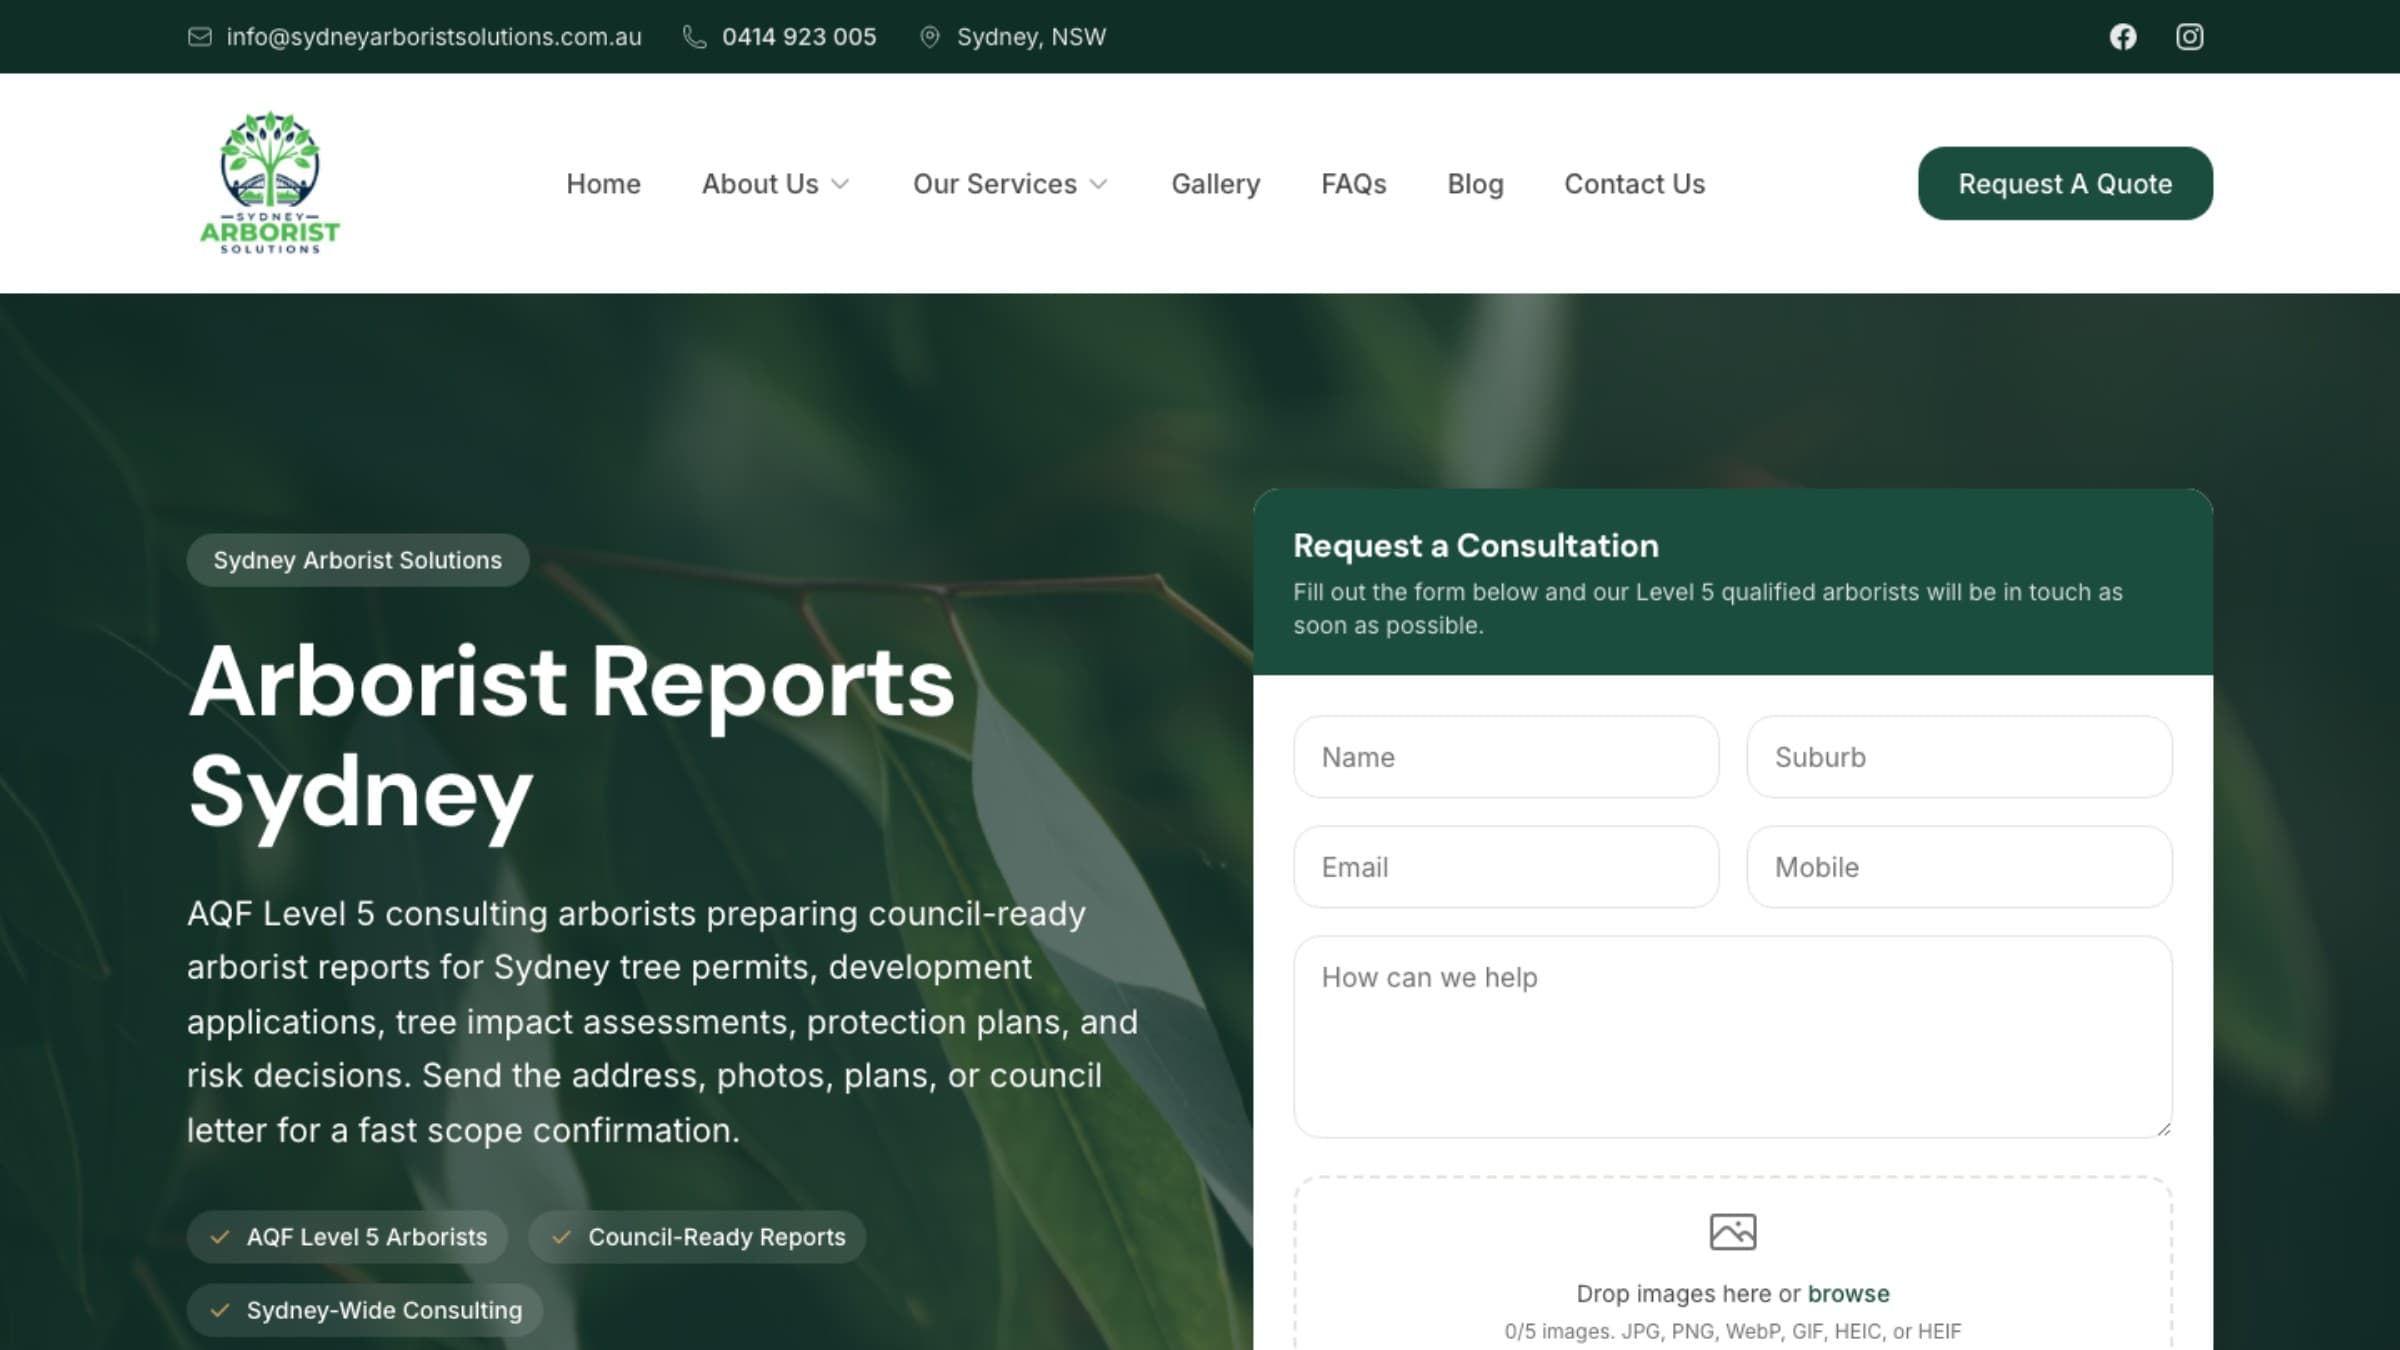Focus the Email input field
The height and width of the screenshot is (1350, 2400).
pos(1506,867)
